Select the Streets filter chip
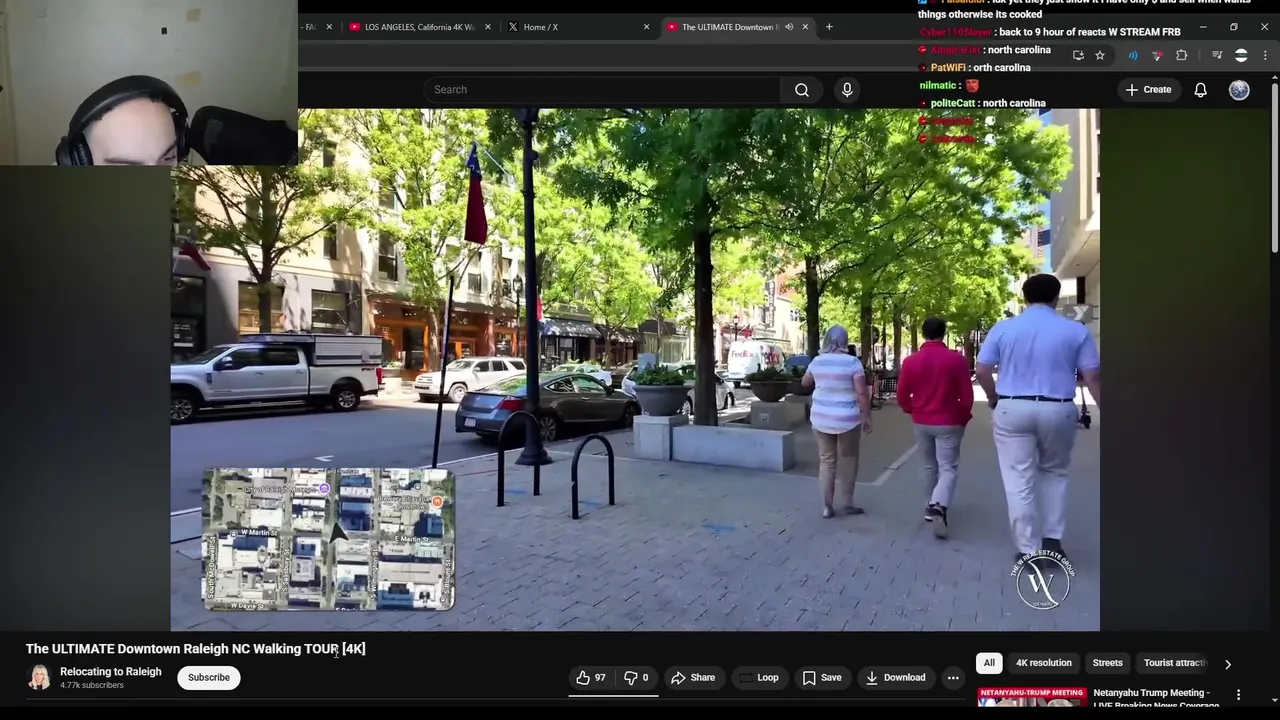The height and width of the screenshot is (720, 1280). (1107, 663)
